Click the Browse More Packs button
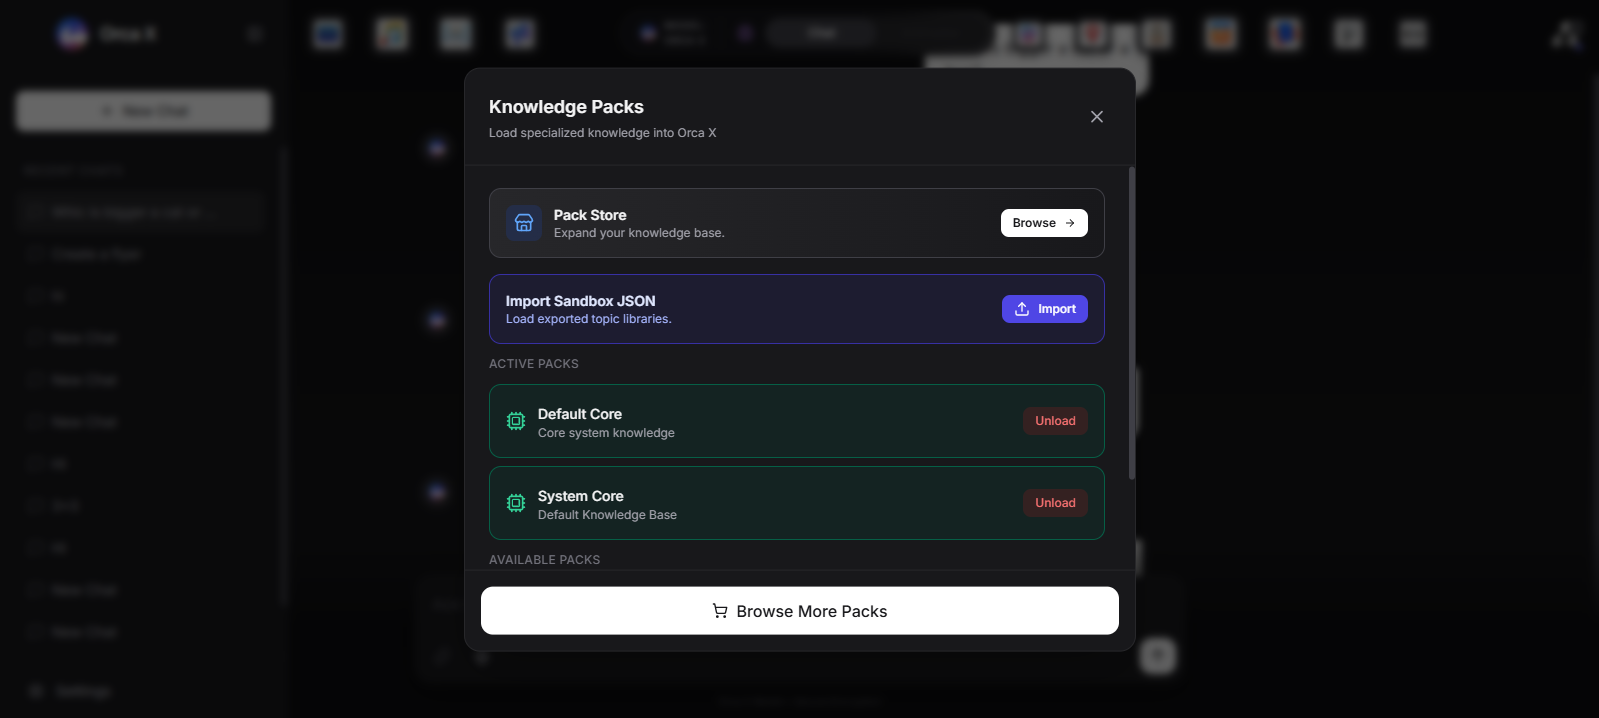This screenshot has height=718, width=1599. click(x=799, y=611)
